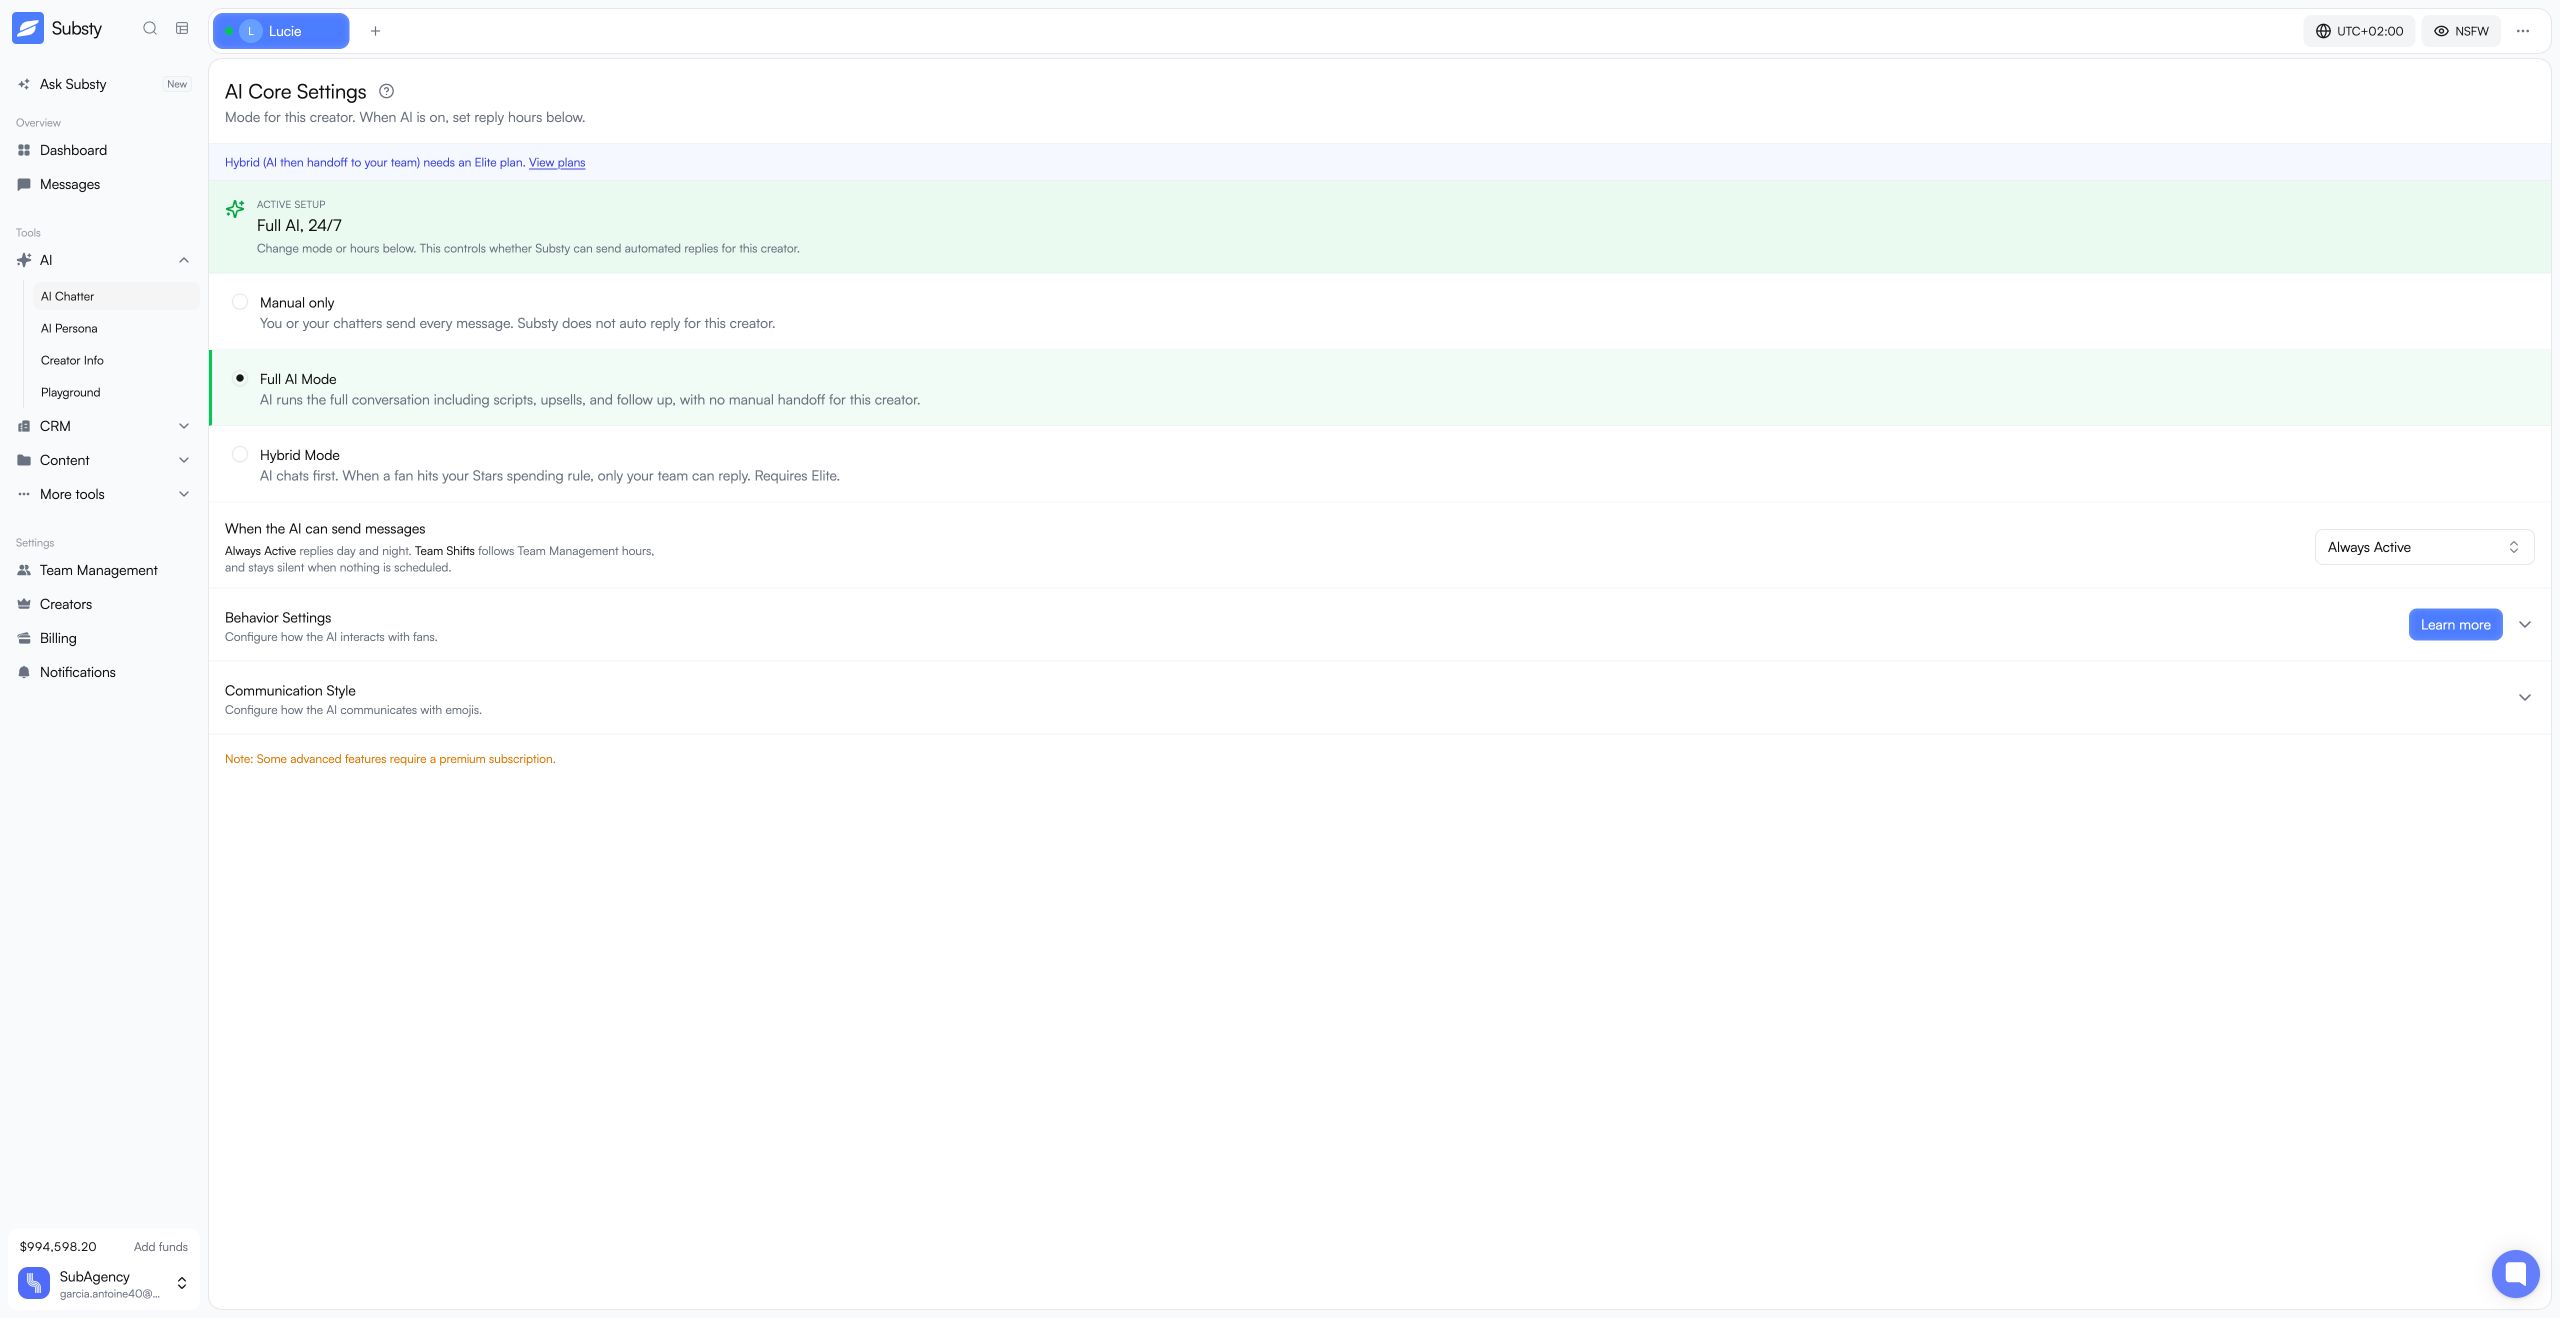Image resolution: width=2560 pixels, height=1318 pixels.
Task: Open search via magnifier icon
Action: point(150,29)
